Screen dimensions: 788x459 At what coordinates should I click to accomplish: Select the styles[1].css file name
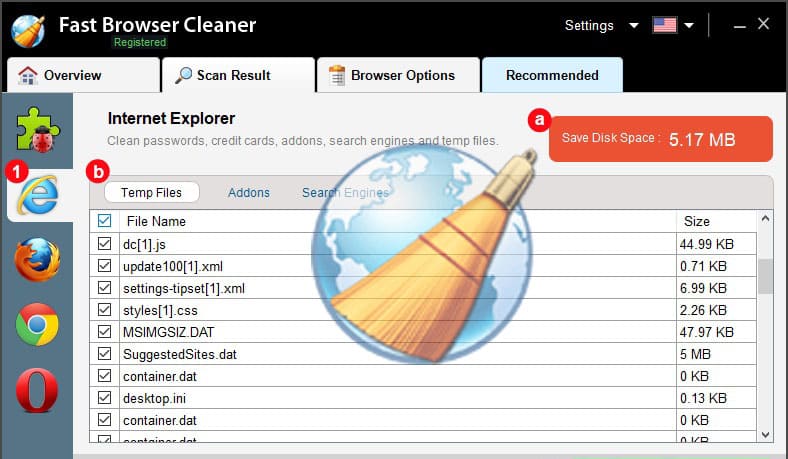[x=160, y=311]
